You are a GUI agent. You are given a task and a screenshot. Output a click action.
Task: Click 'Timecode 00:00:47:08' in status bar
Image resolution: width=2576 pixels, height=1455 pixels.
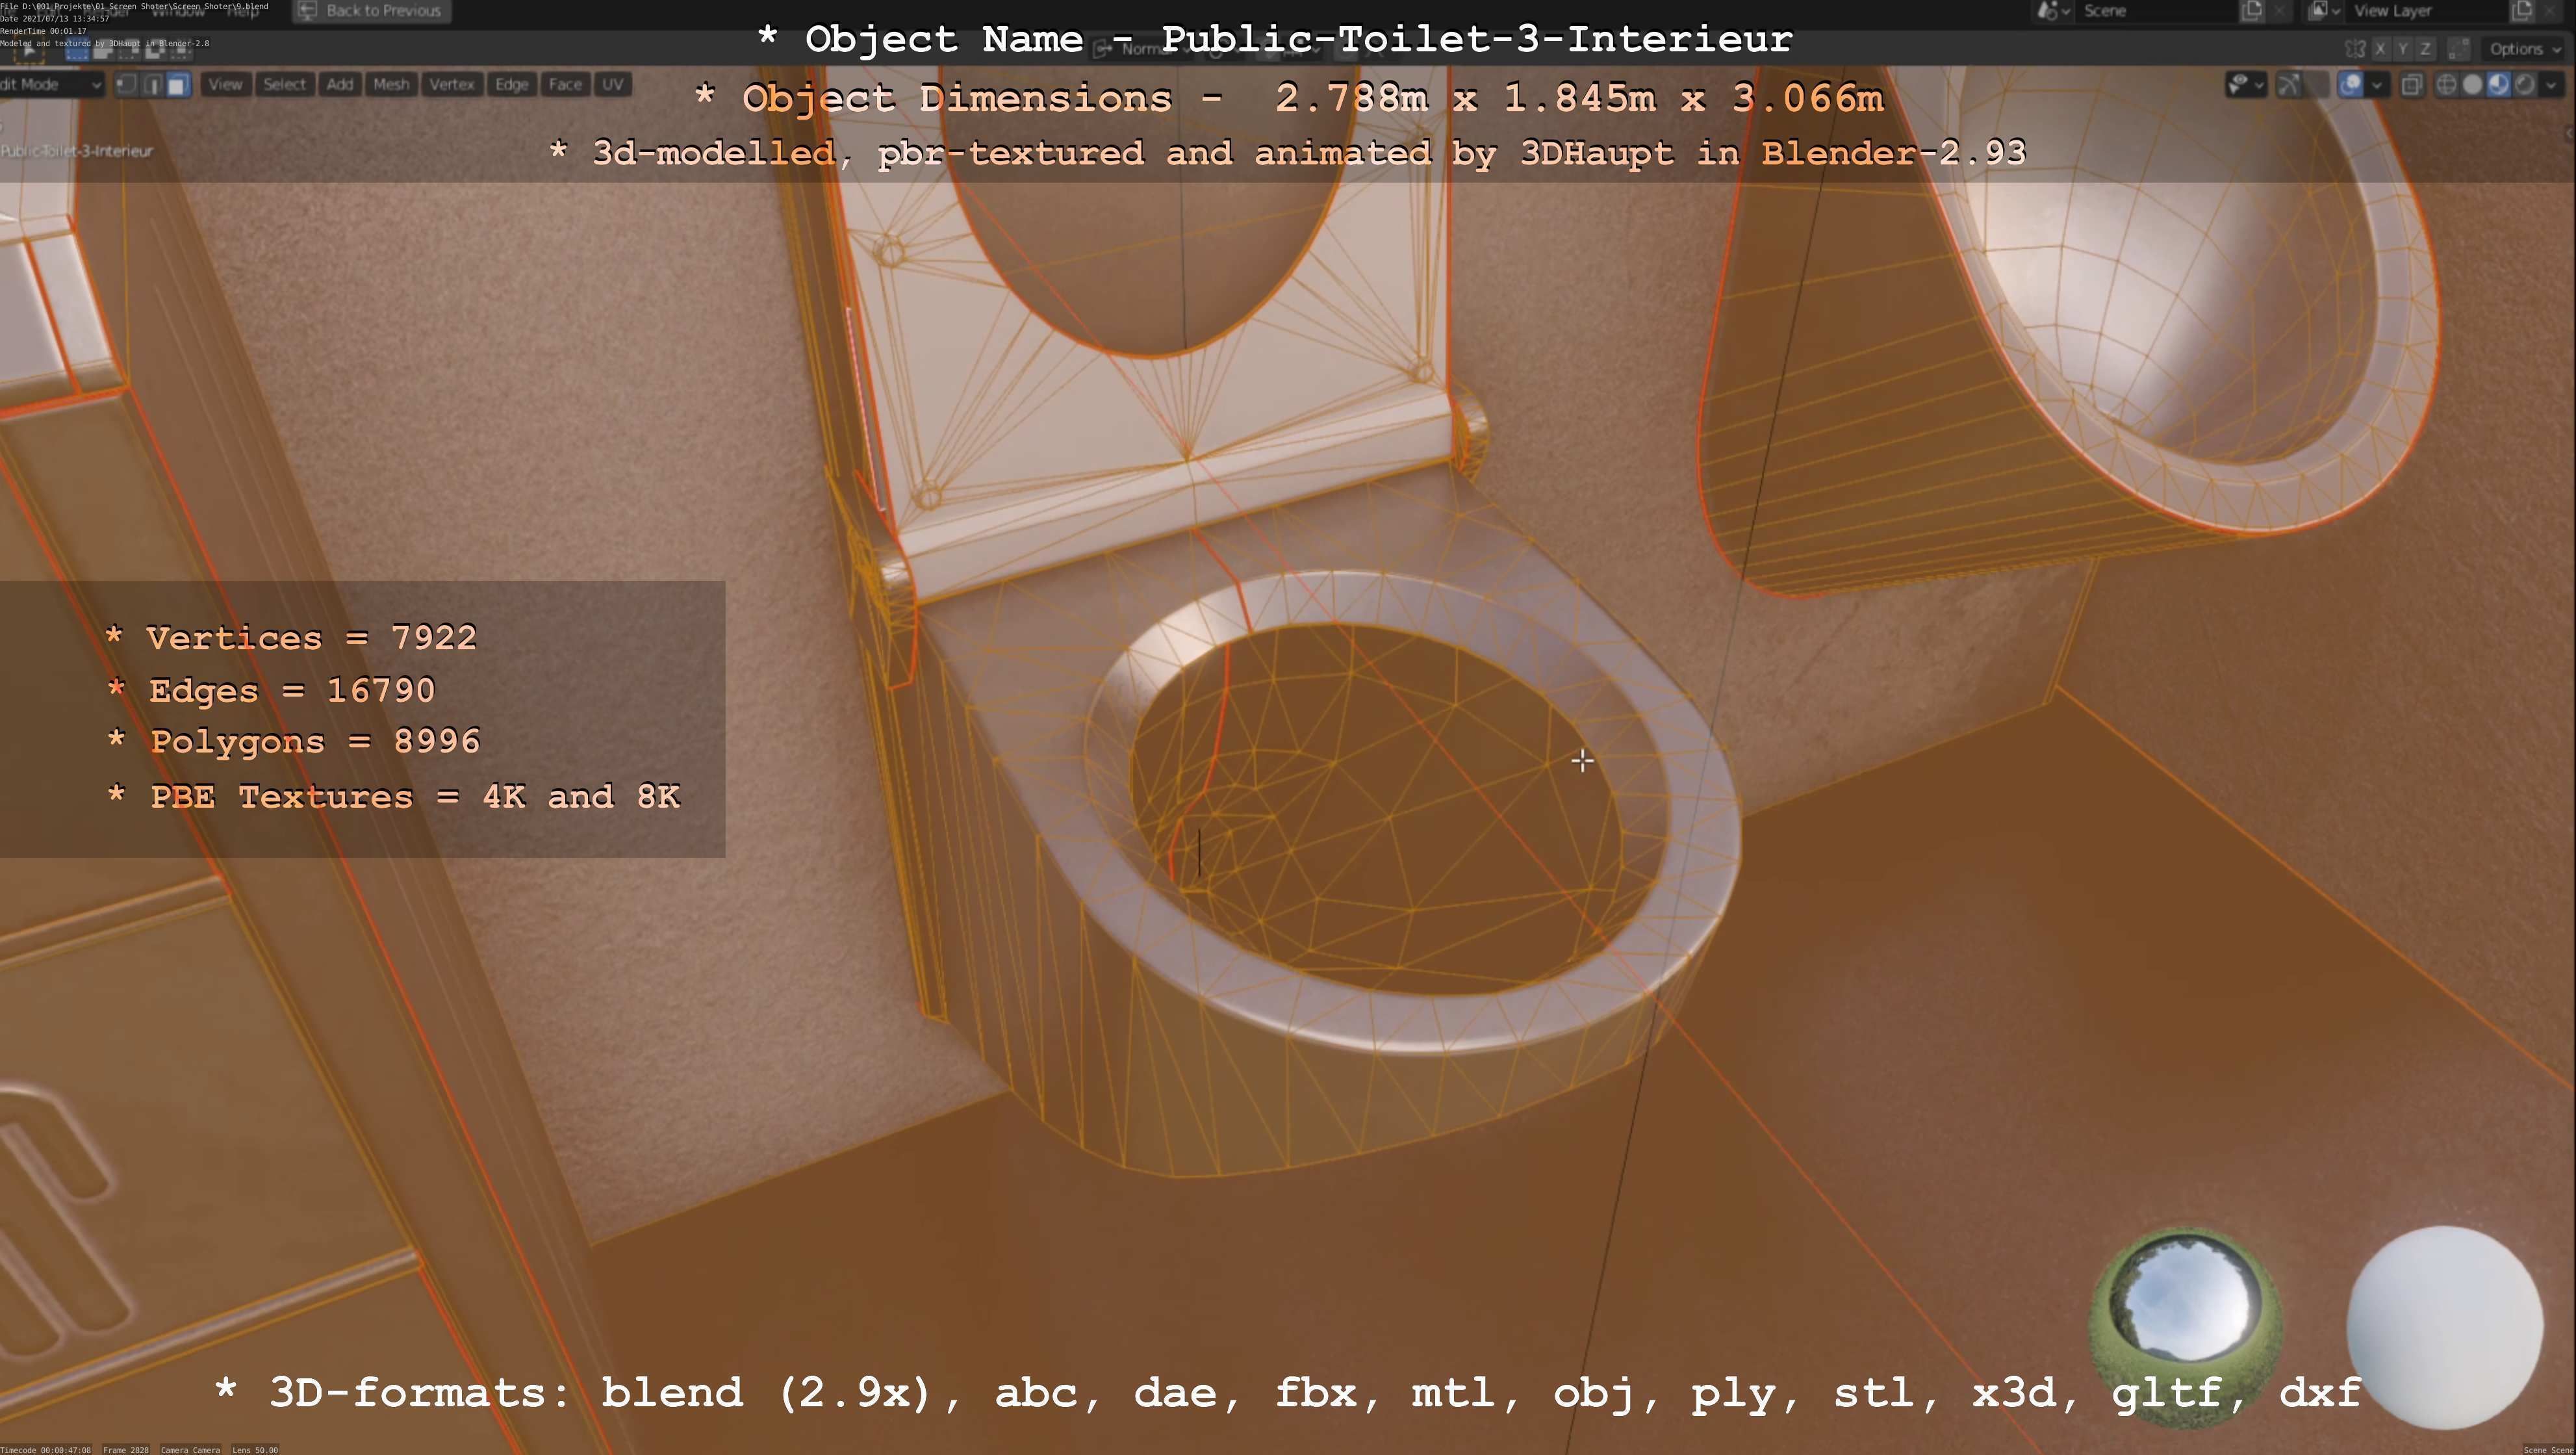click(46, 1450)
